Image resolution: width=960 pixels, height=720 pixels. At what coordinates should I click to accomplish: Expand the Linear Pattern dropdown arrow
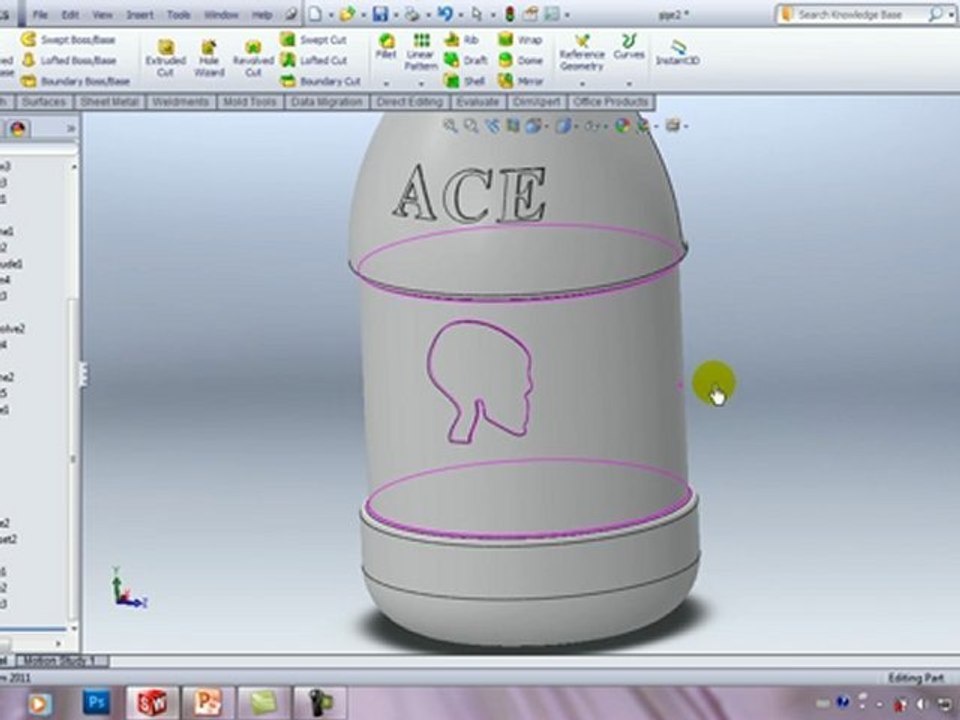coord(421,83)
